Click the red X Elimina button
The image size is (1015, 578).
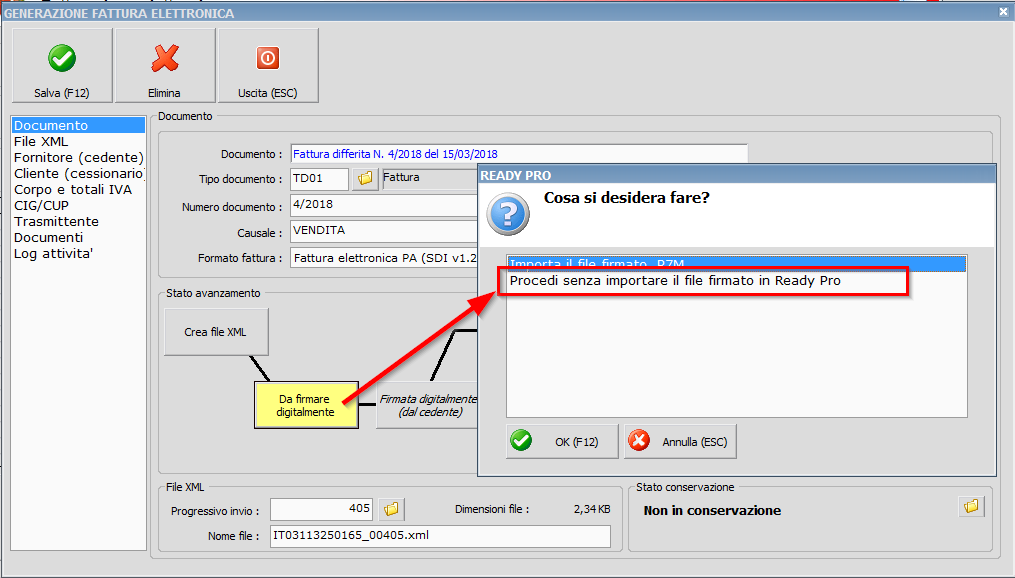coord(165,65)
